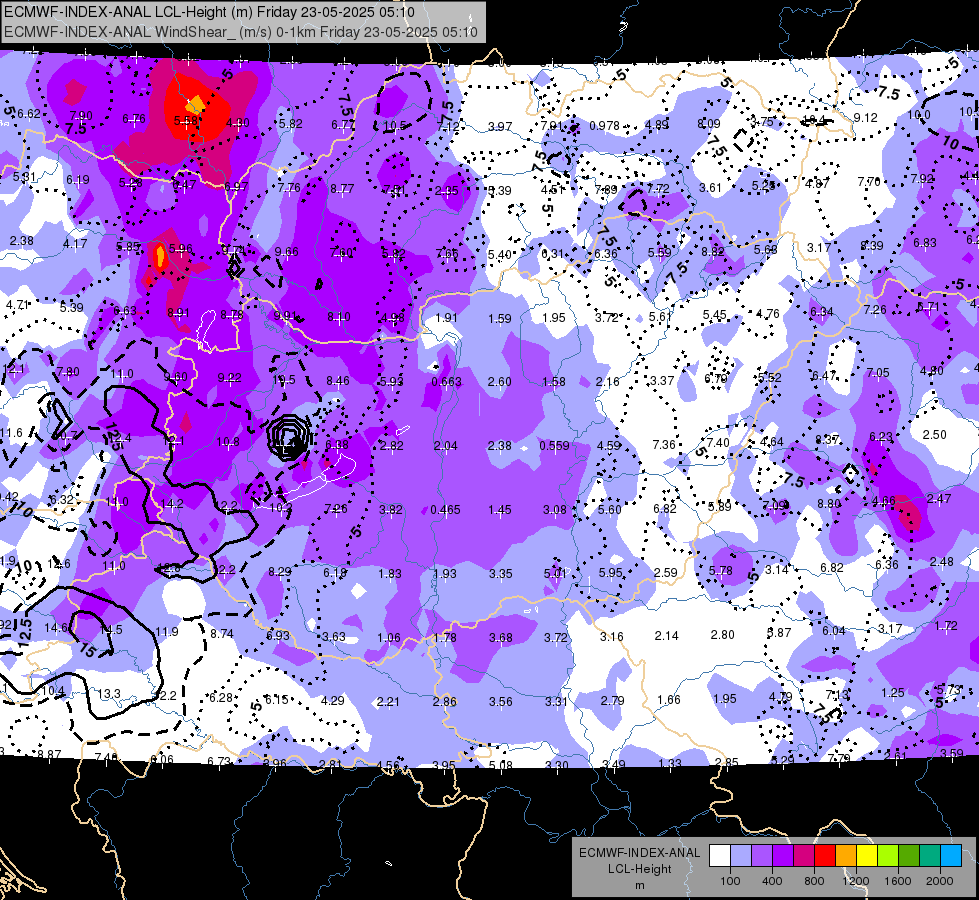Viewport: 979px width, 900px height.
Task: Click the map value '9.12'
Action: coord(865,117)
